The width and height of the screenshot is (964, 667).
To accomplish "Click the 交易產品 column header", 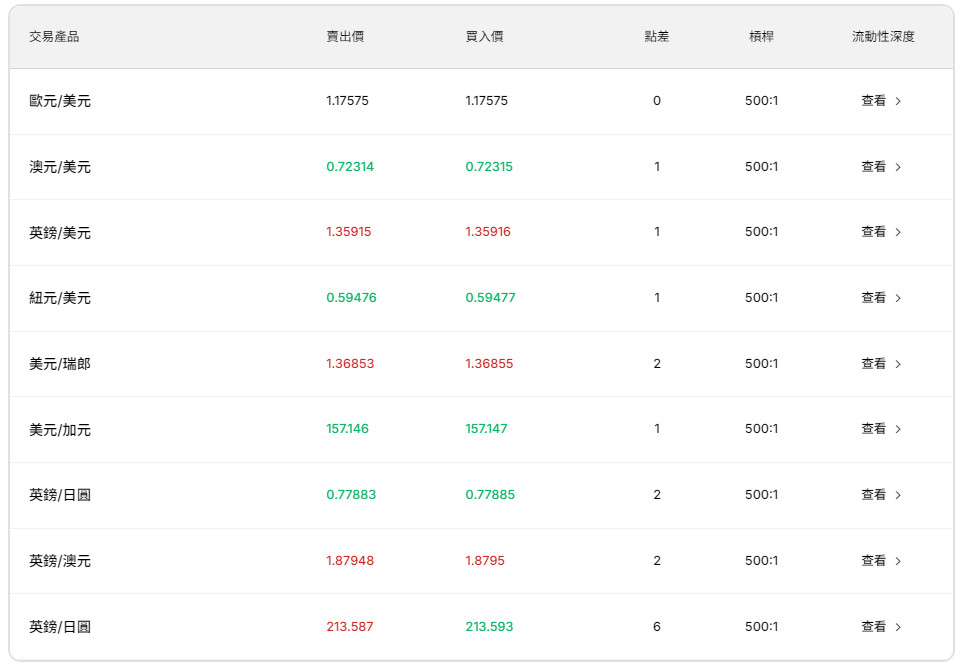I will point(54,37).
